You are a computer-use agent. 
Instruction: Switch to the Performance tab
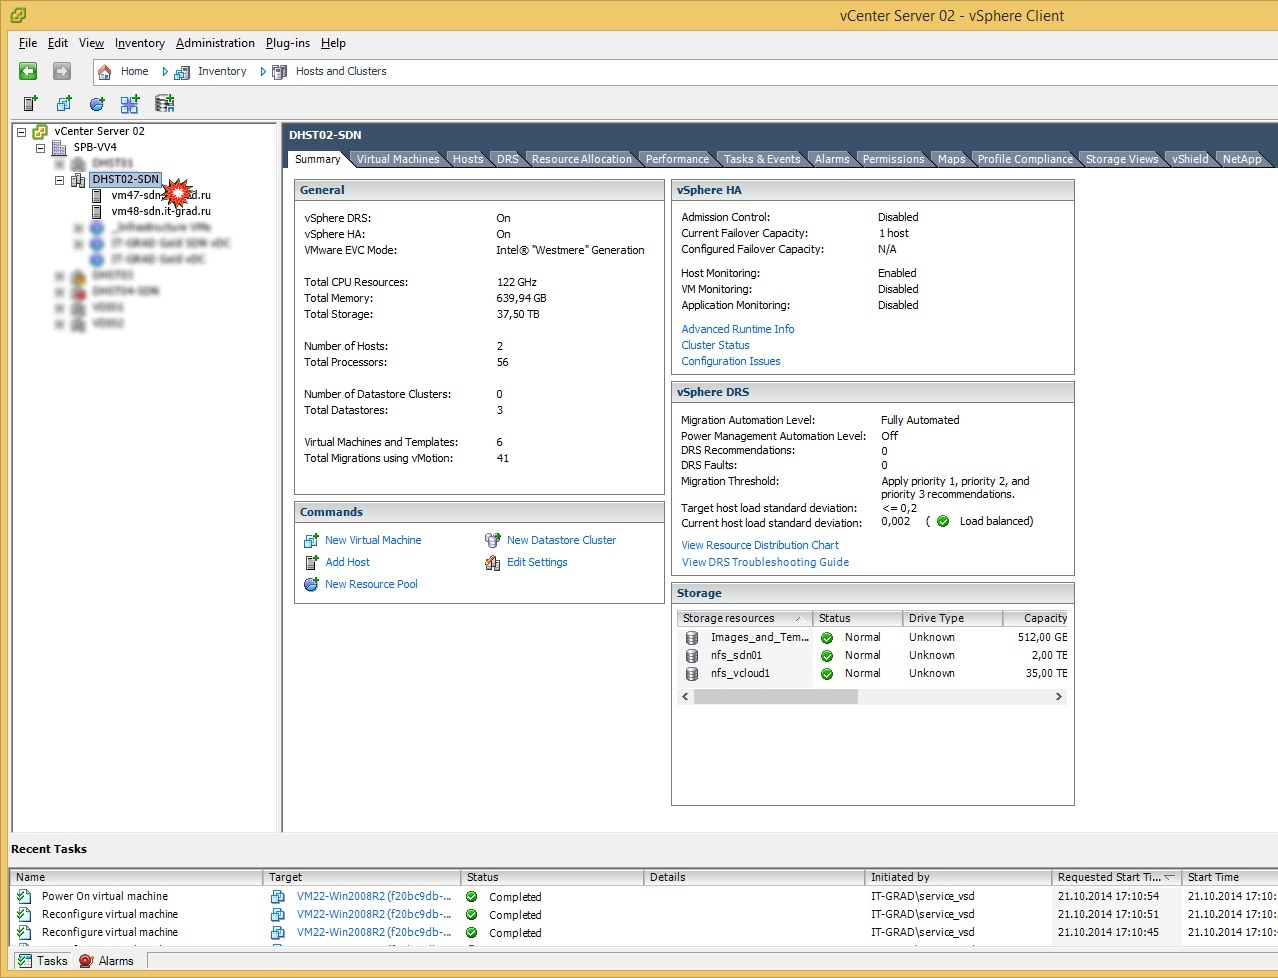coord(677,159)
